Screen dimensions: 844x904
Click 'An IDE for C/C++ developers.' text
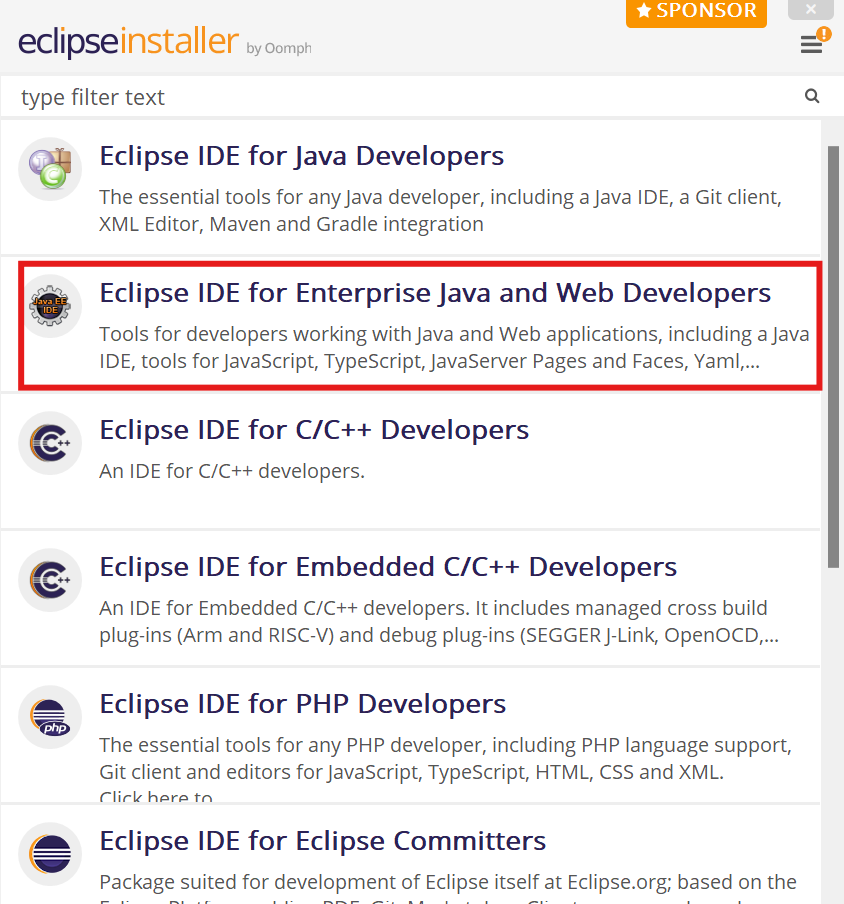point(232,471)
